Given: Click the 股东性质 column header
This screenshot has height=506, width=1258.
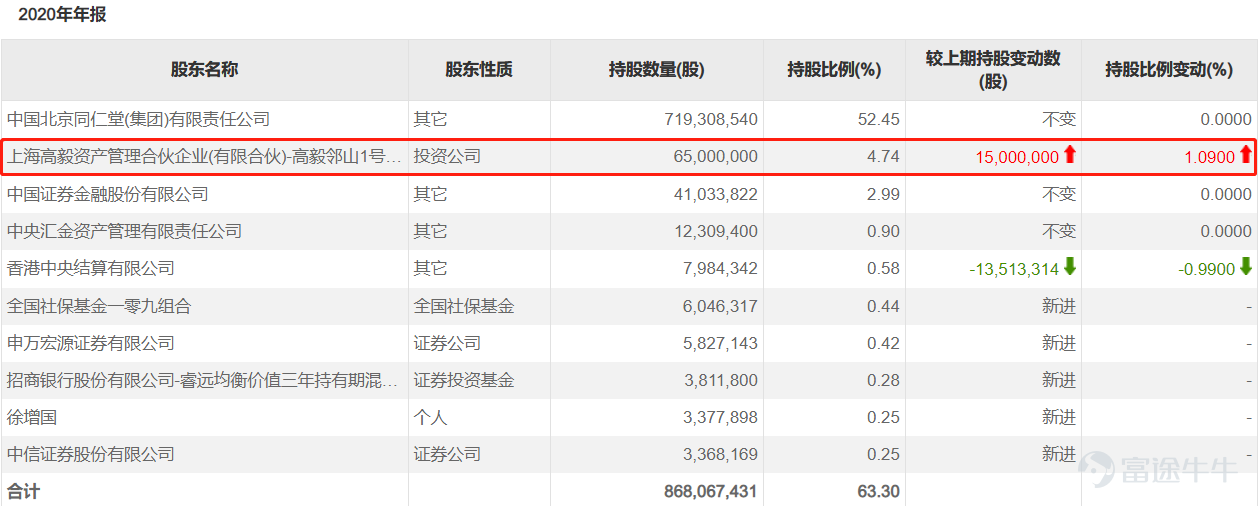Looking at the screenshot, I should (479, 70).
